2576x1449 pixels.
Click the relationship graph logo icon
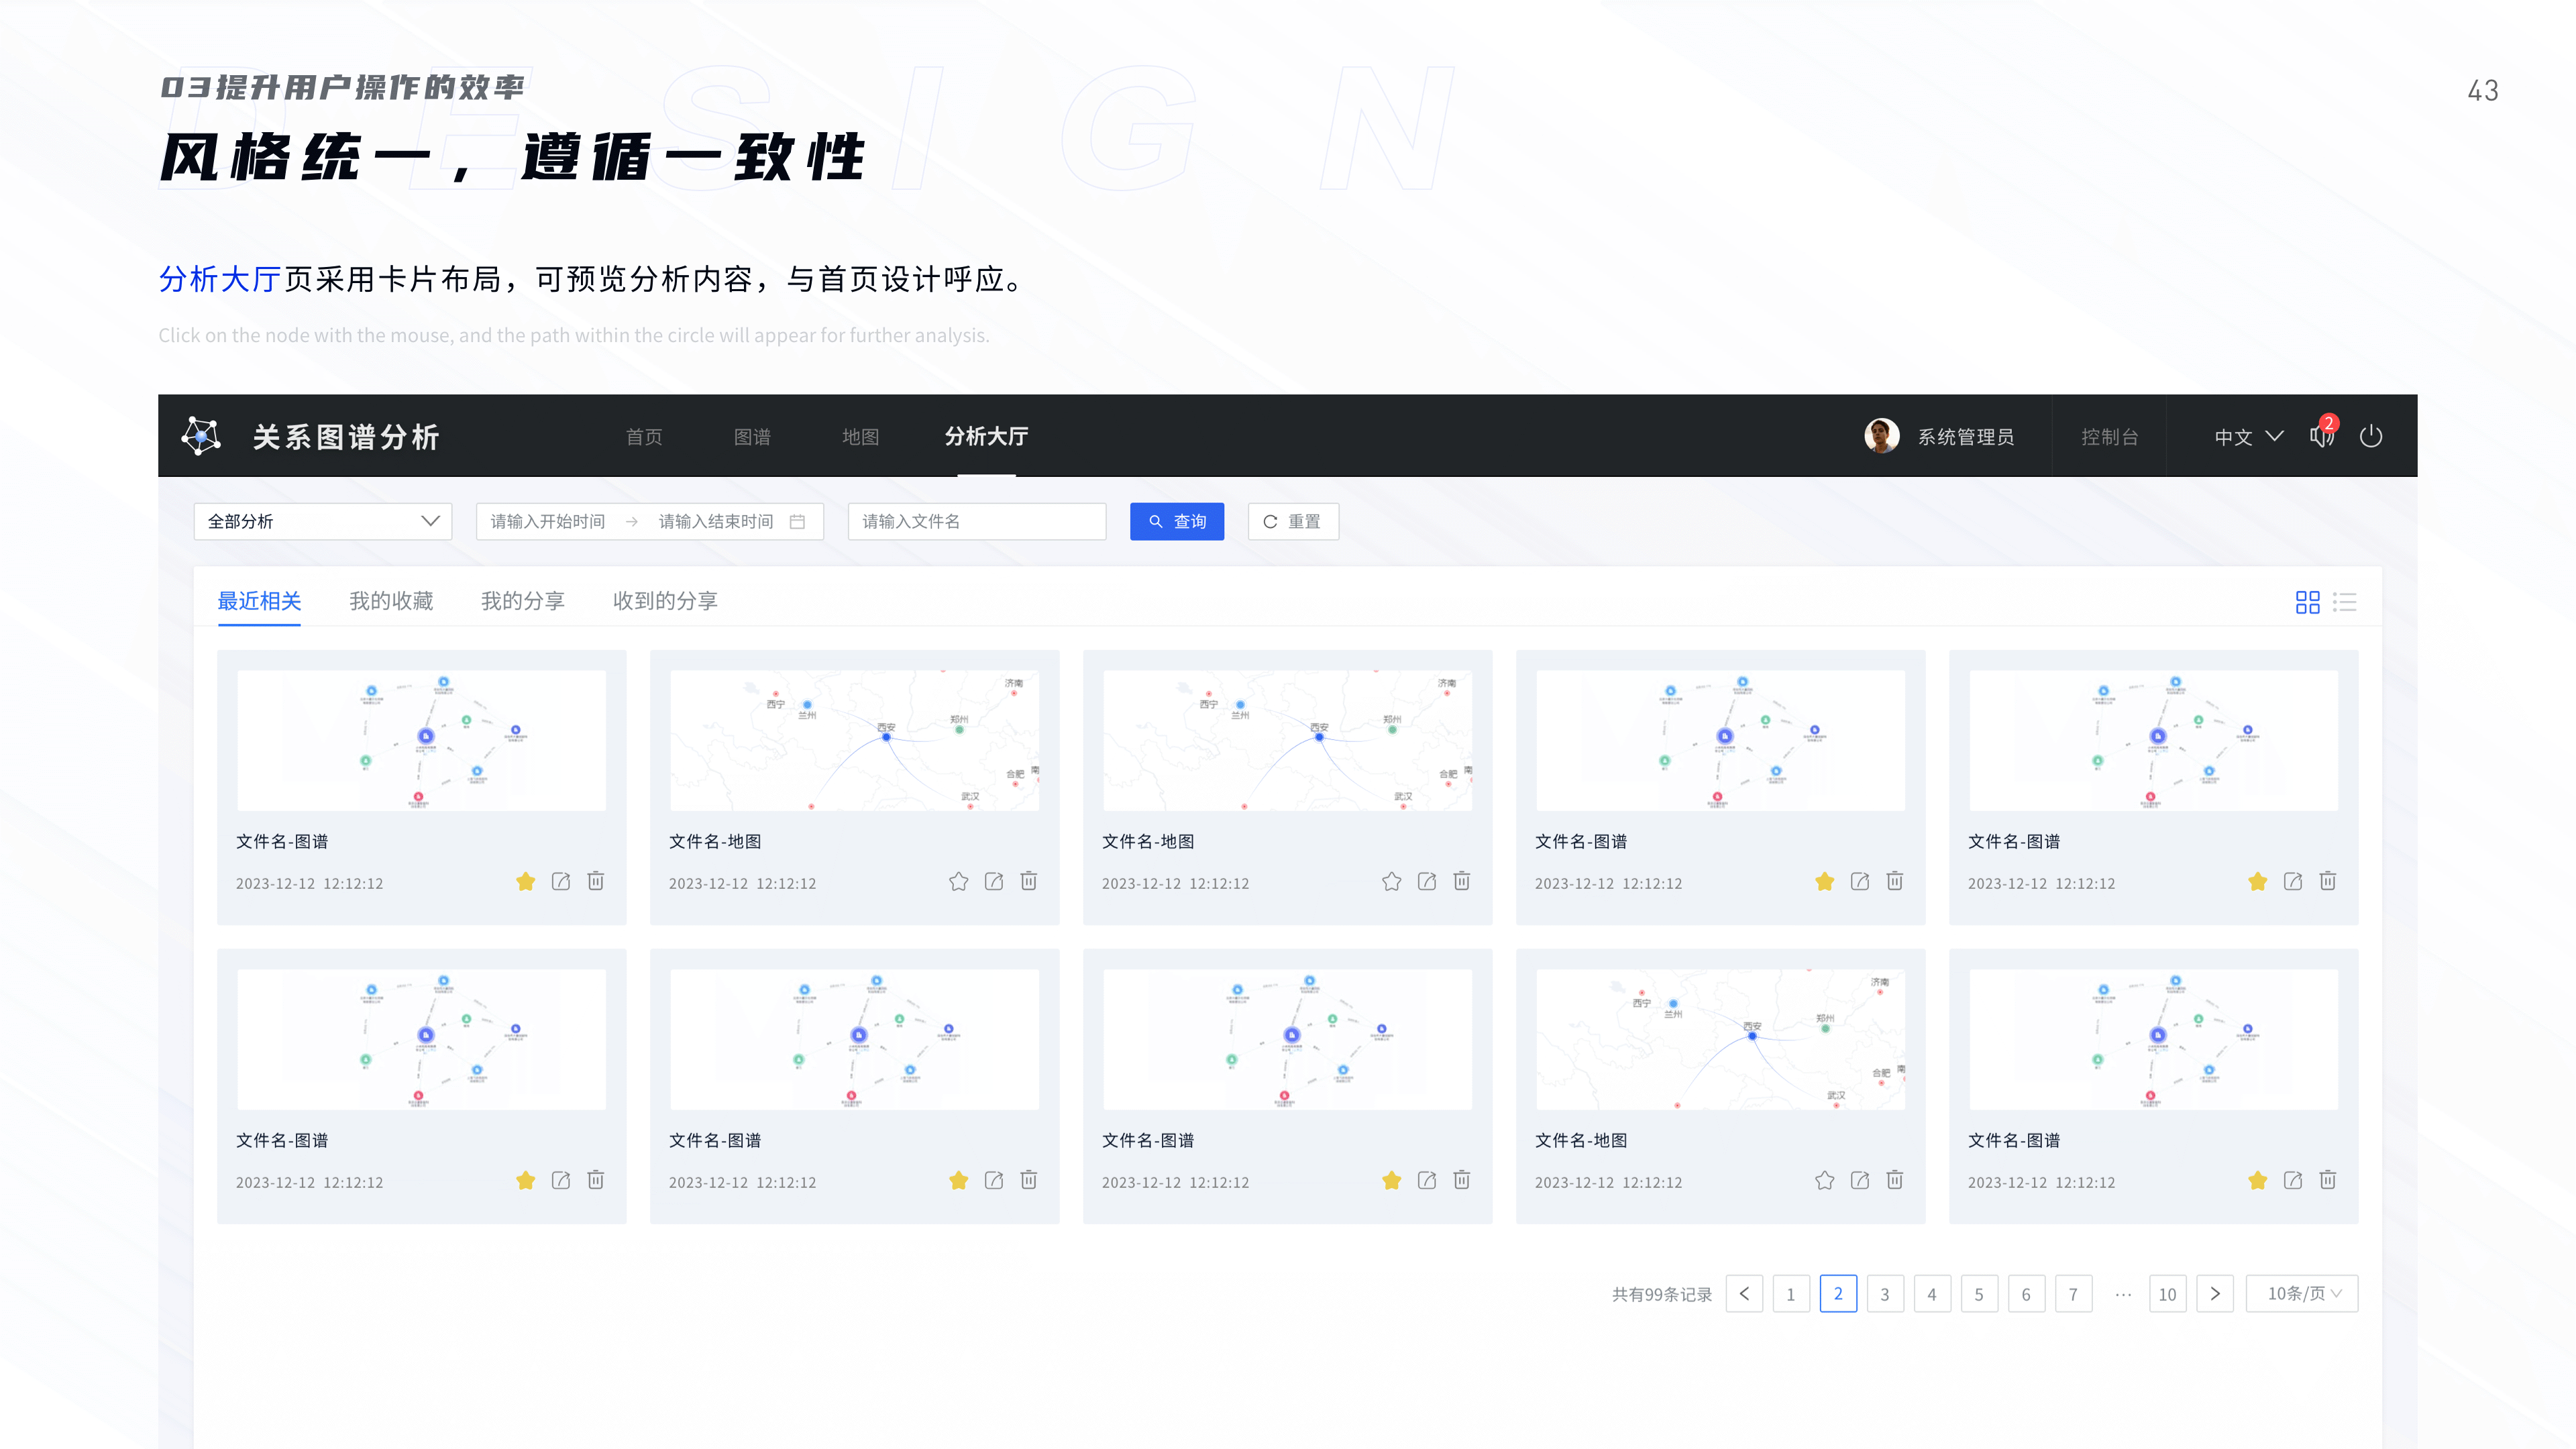(201, 436)
